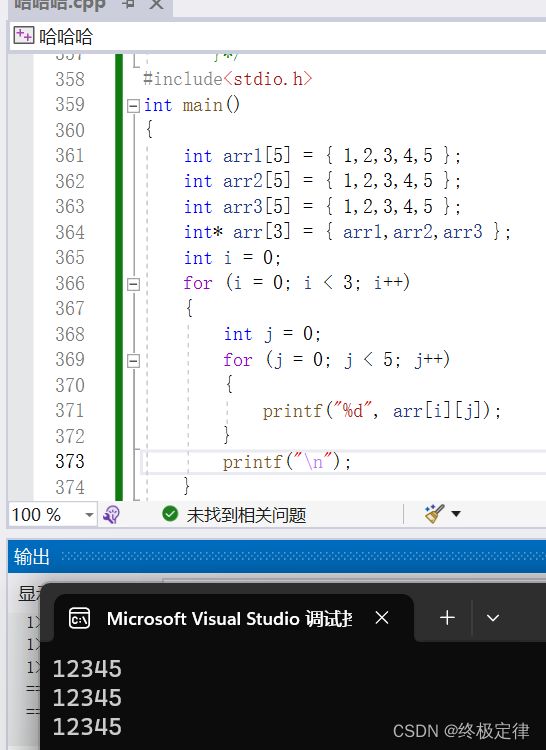The height and width of the screenshot is (750, 546).
Task: Click the 哈哈哈 project icon
Action: click(x=24, y=36)
